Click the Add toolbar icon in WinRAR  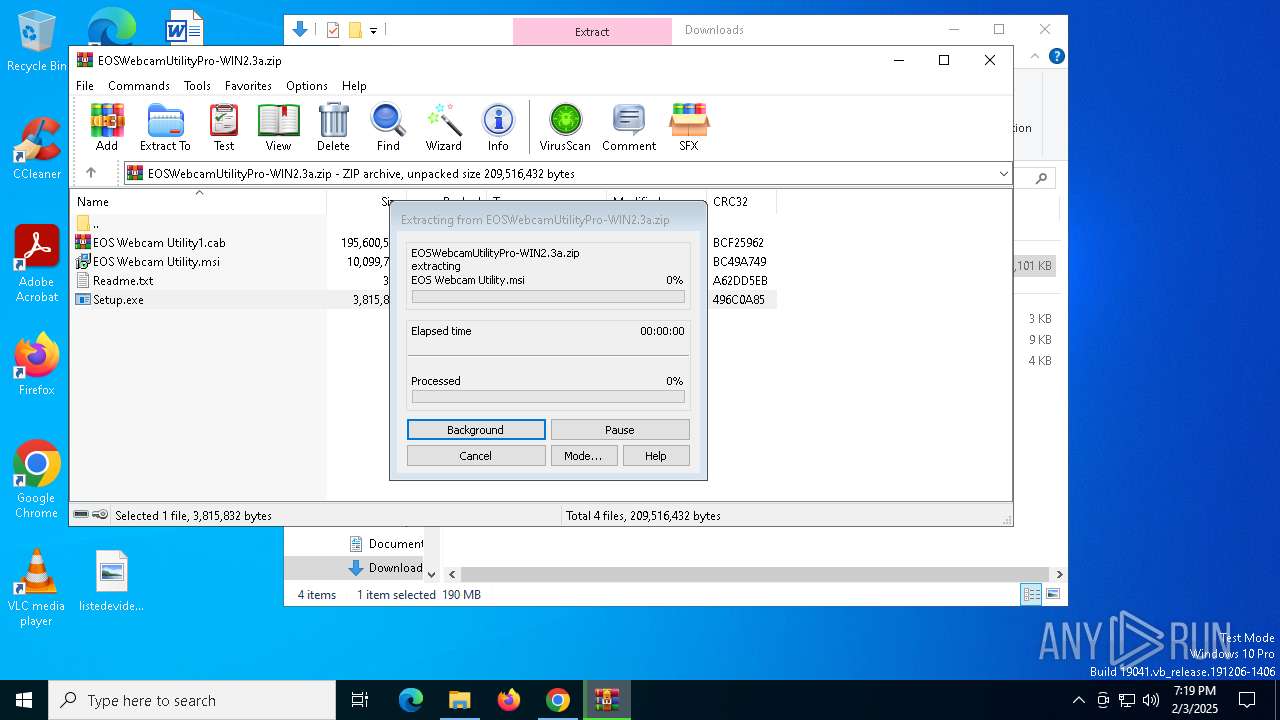(107, 127)
